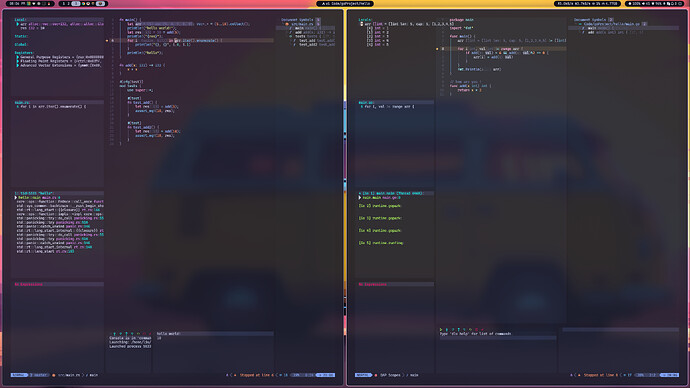Expand hello::main stack frame in Rust window
Screen dimensions: 690x388
(x=16, y=198)
